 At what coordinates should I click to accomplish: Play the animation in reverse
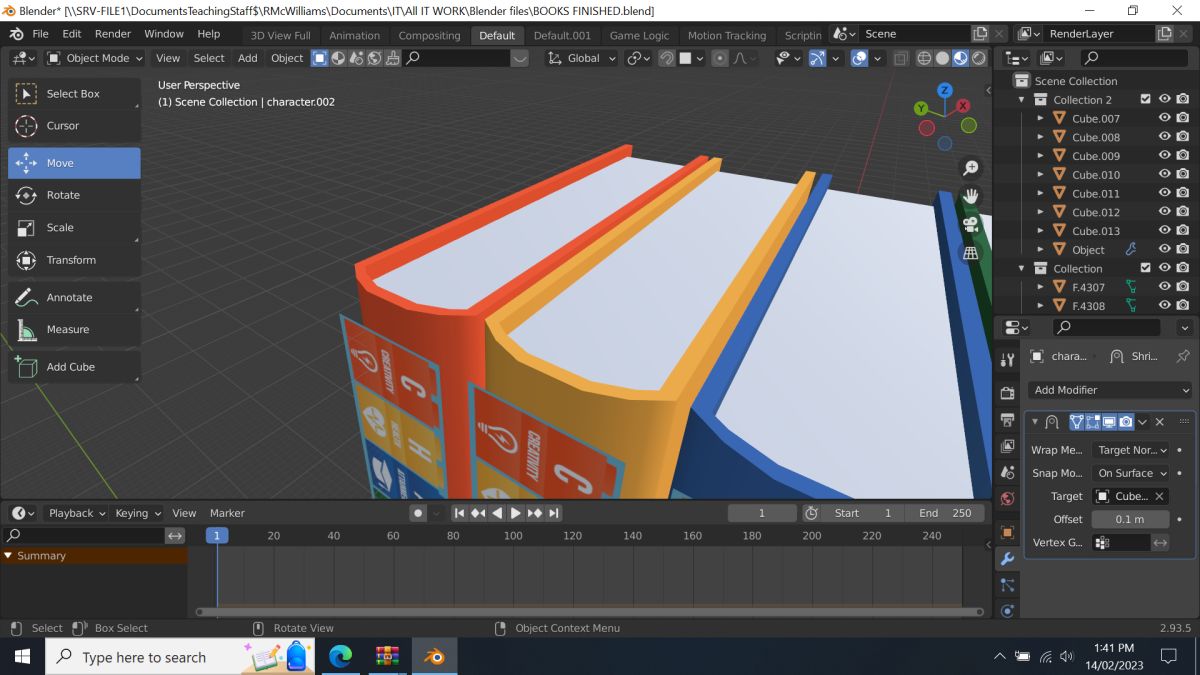point(497,513)
